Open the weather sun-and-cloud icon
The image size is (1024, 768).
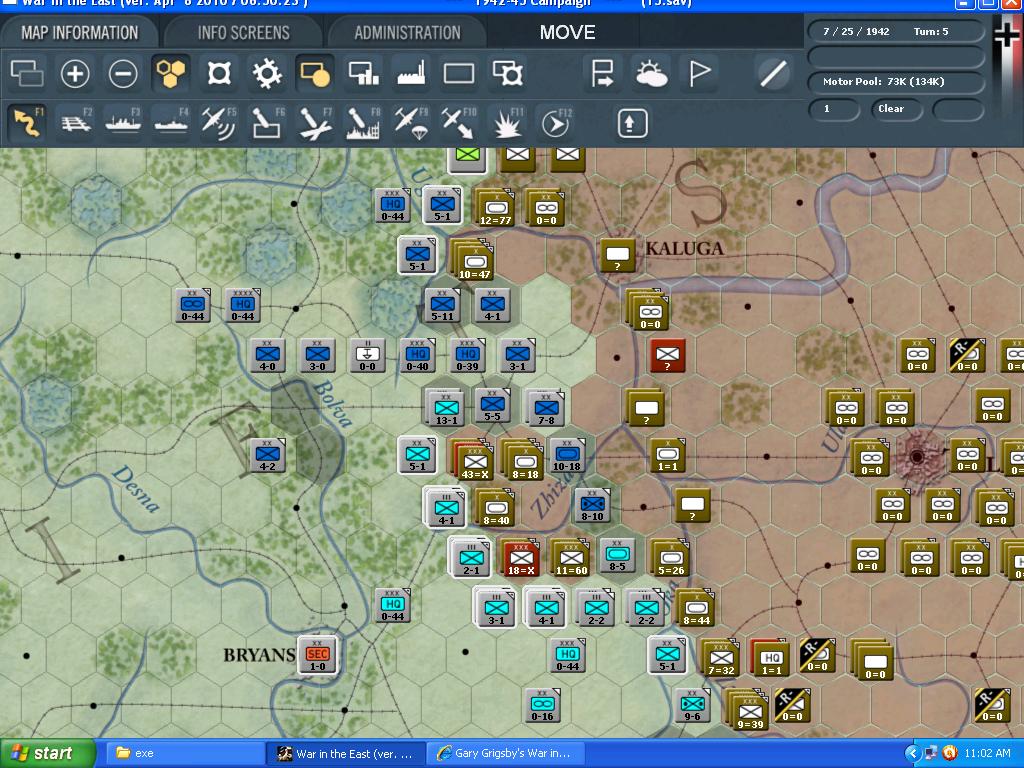tap(651, 73)
